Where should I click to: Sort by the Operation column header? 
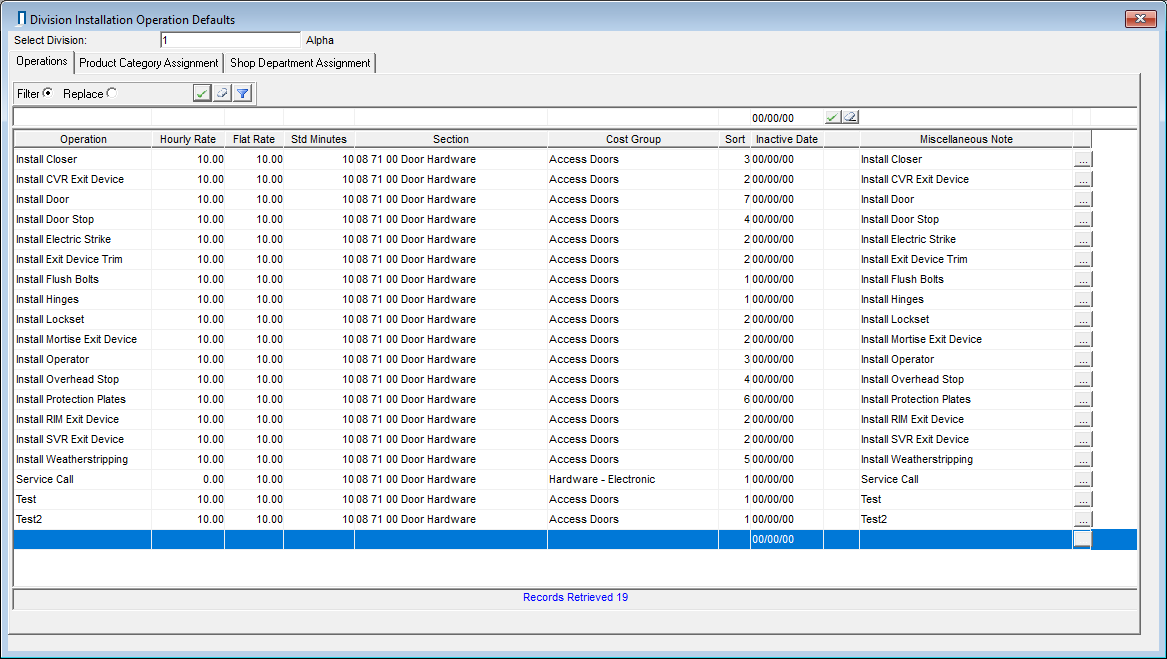pos(83,139)
